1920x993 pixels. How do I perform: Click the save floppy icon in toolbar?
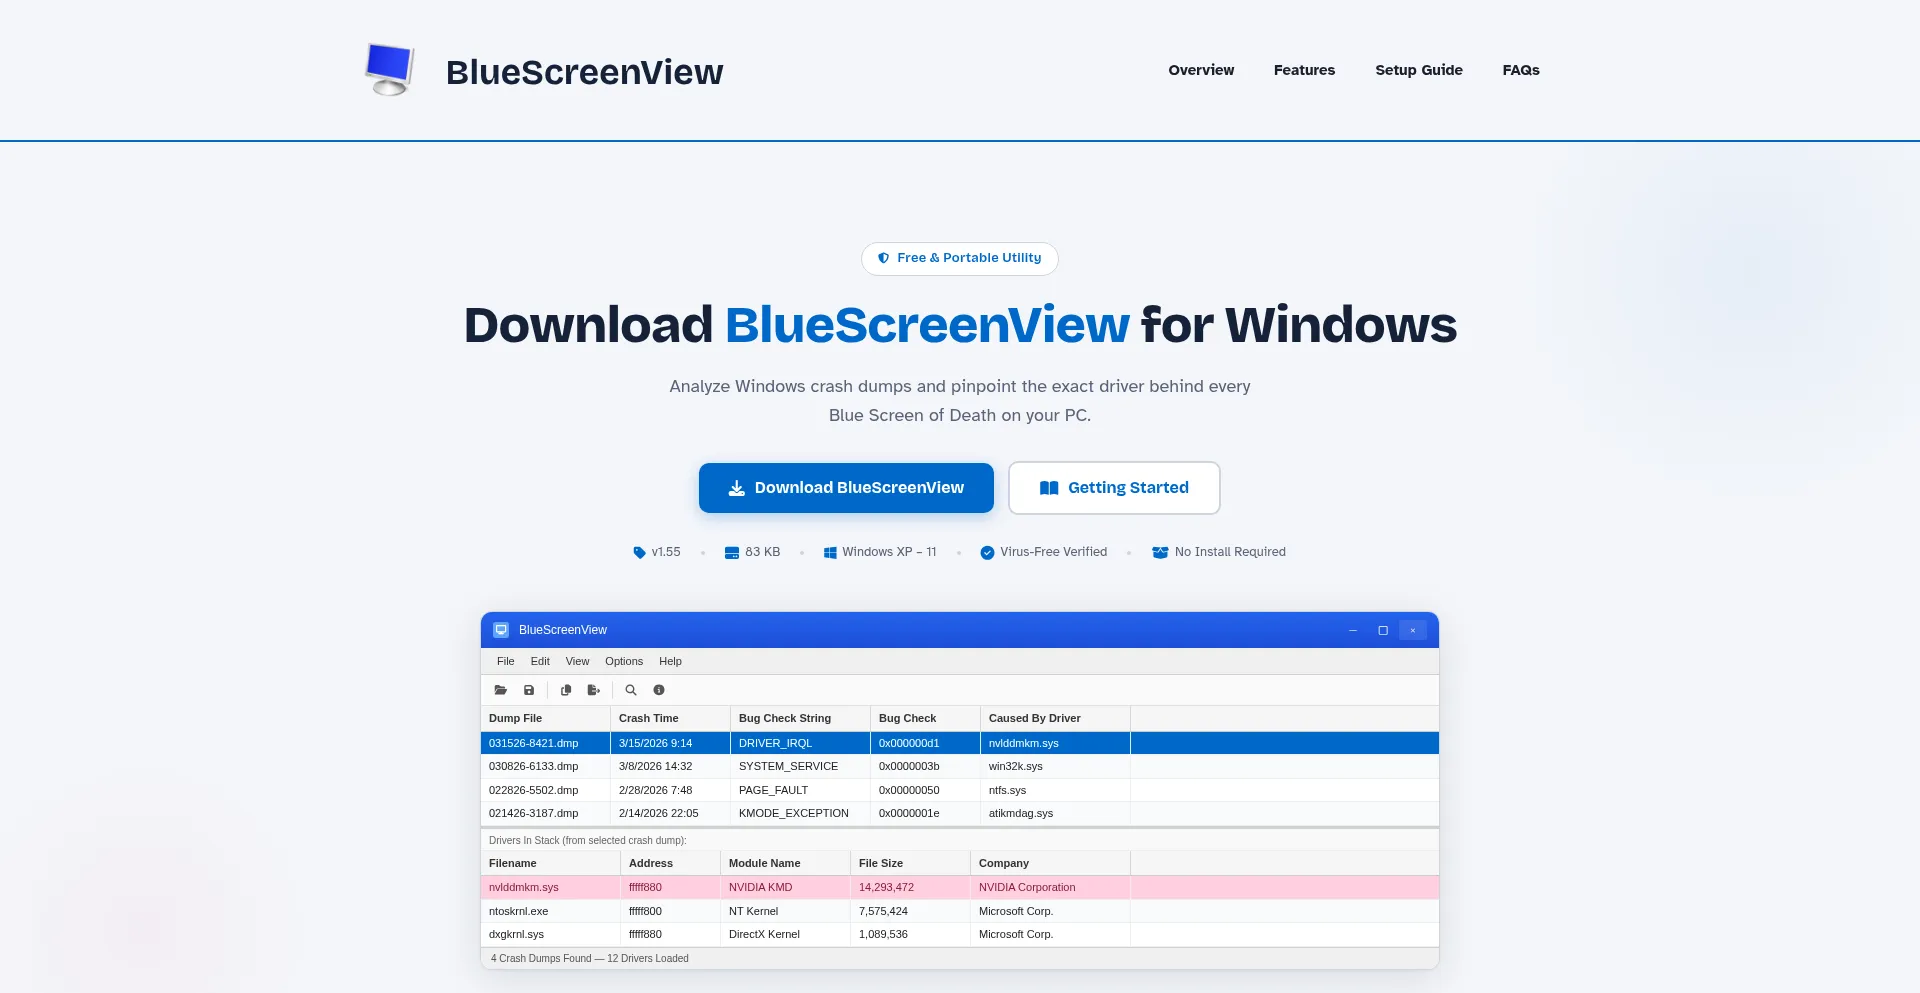click(x=529, y=690)
